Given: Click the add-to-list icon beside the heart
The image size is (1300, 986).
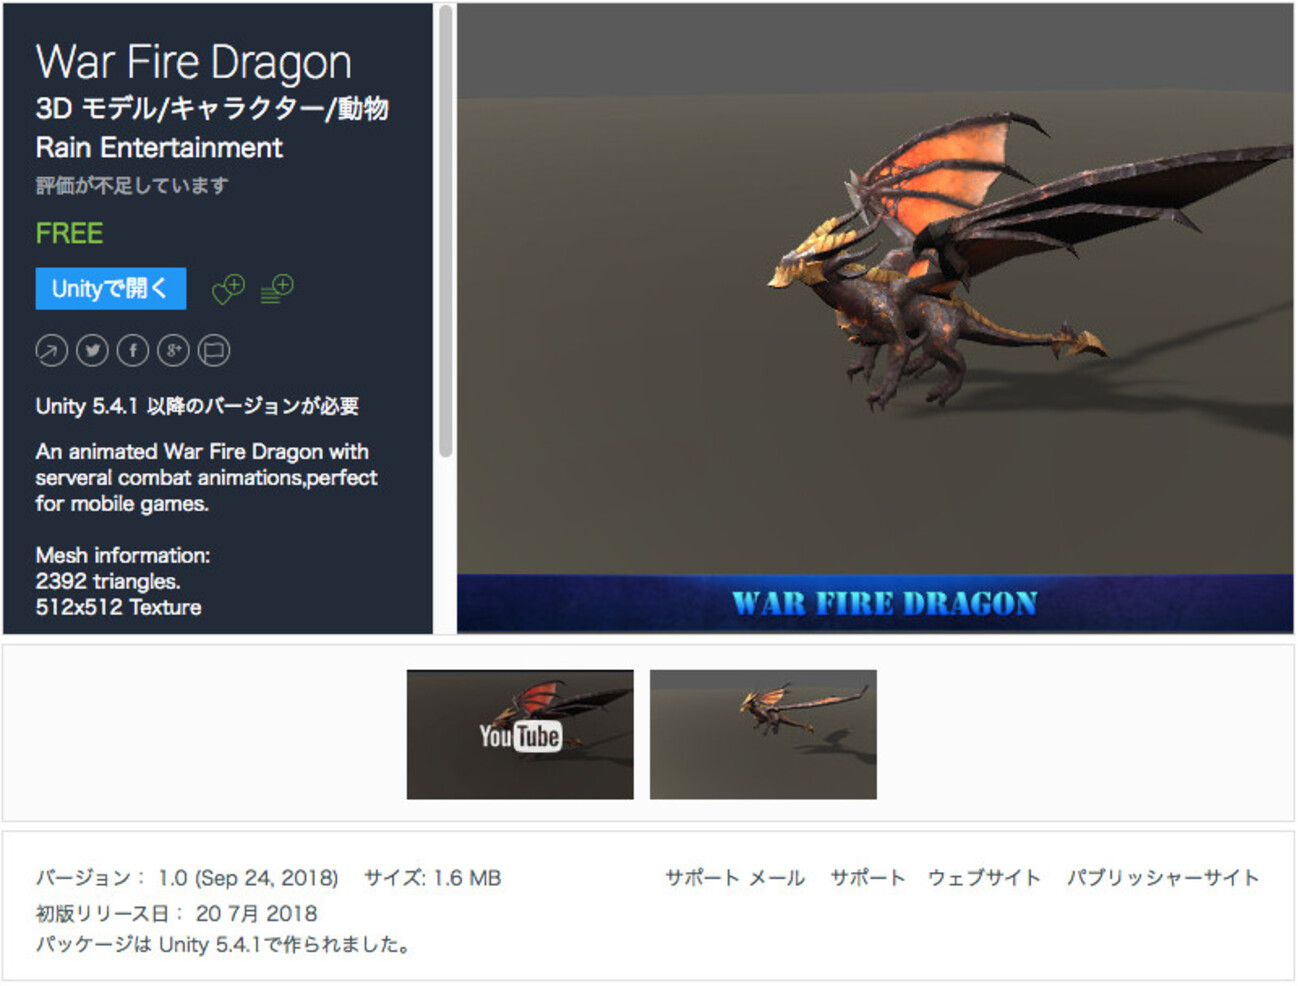Looking at the screenshot, I should tap(277, 289).
